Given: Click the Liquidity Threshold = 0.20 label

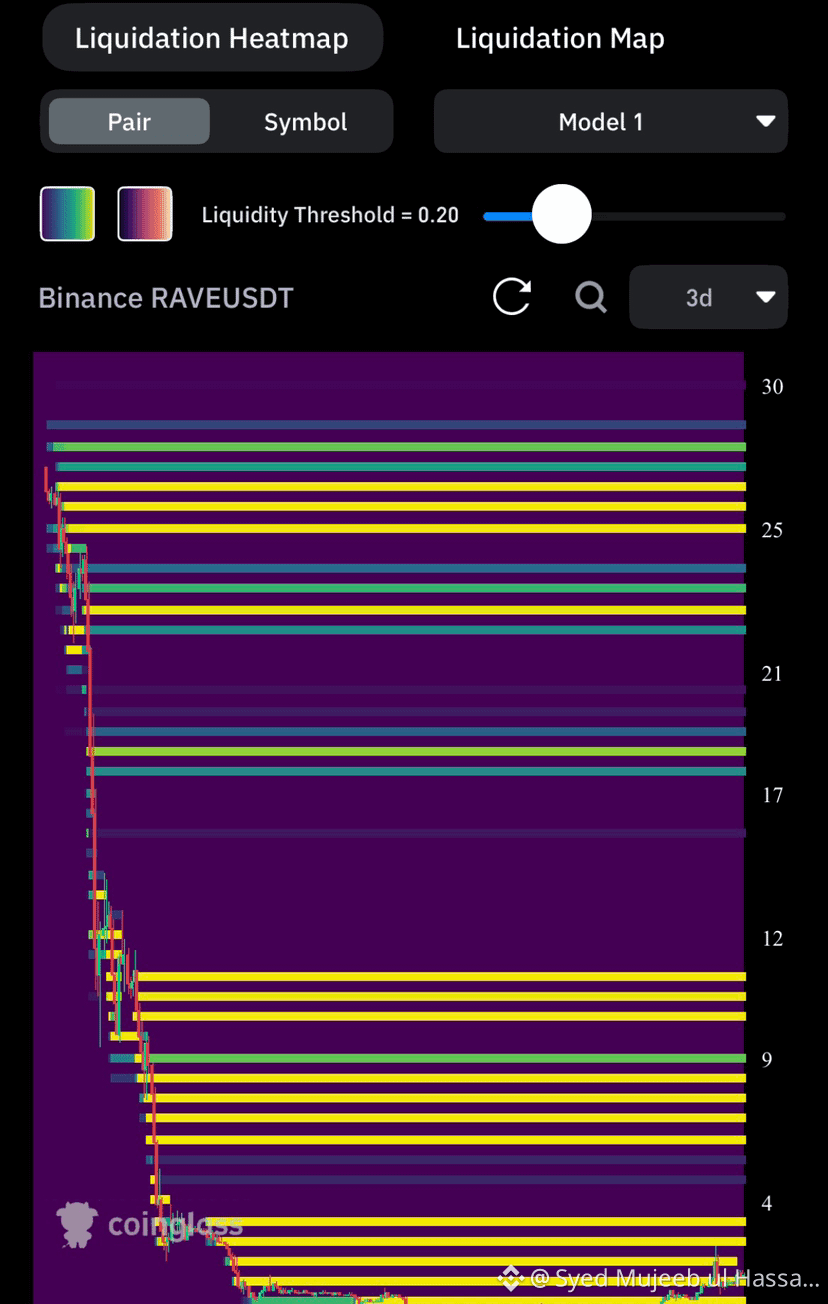Looking at the screenshot, I should pos(330,215).
